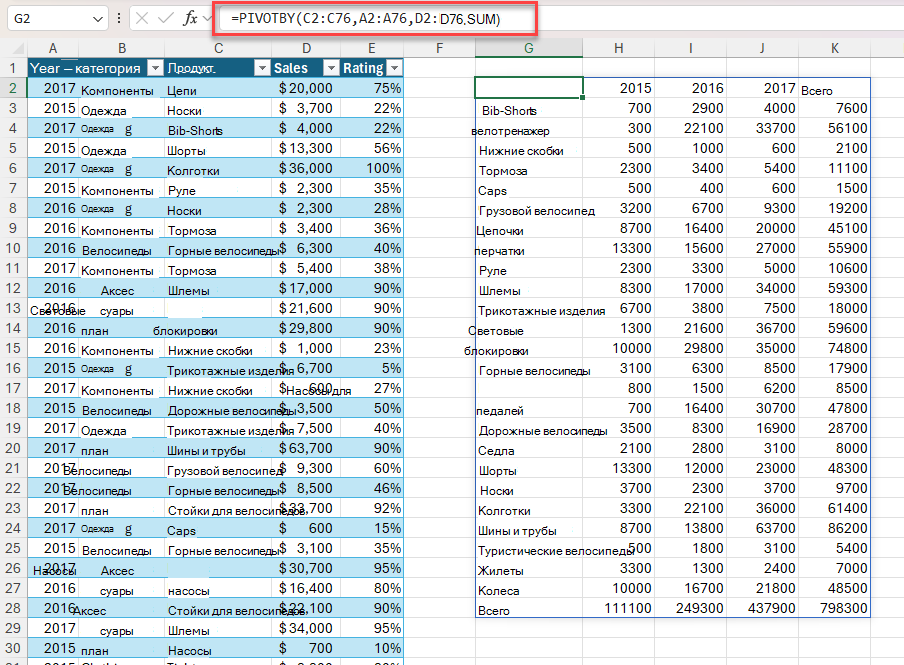Click the formula bar options dots handle
The height and width of the screenshot is (665, 904).
coord(119,18)
